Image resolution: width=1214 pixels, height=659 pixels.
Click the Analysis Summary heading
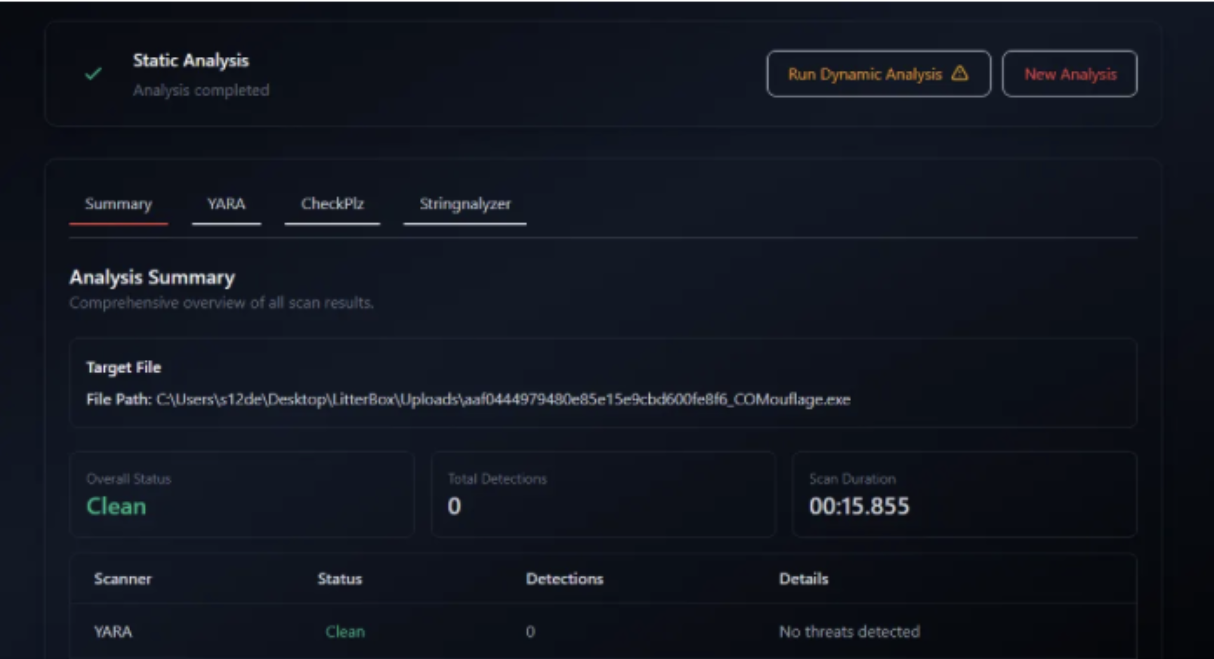(152, 278)
